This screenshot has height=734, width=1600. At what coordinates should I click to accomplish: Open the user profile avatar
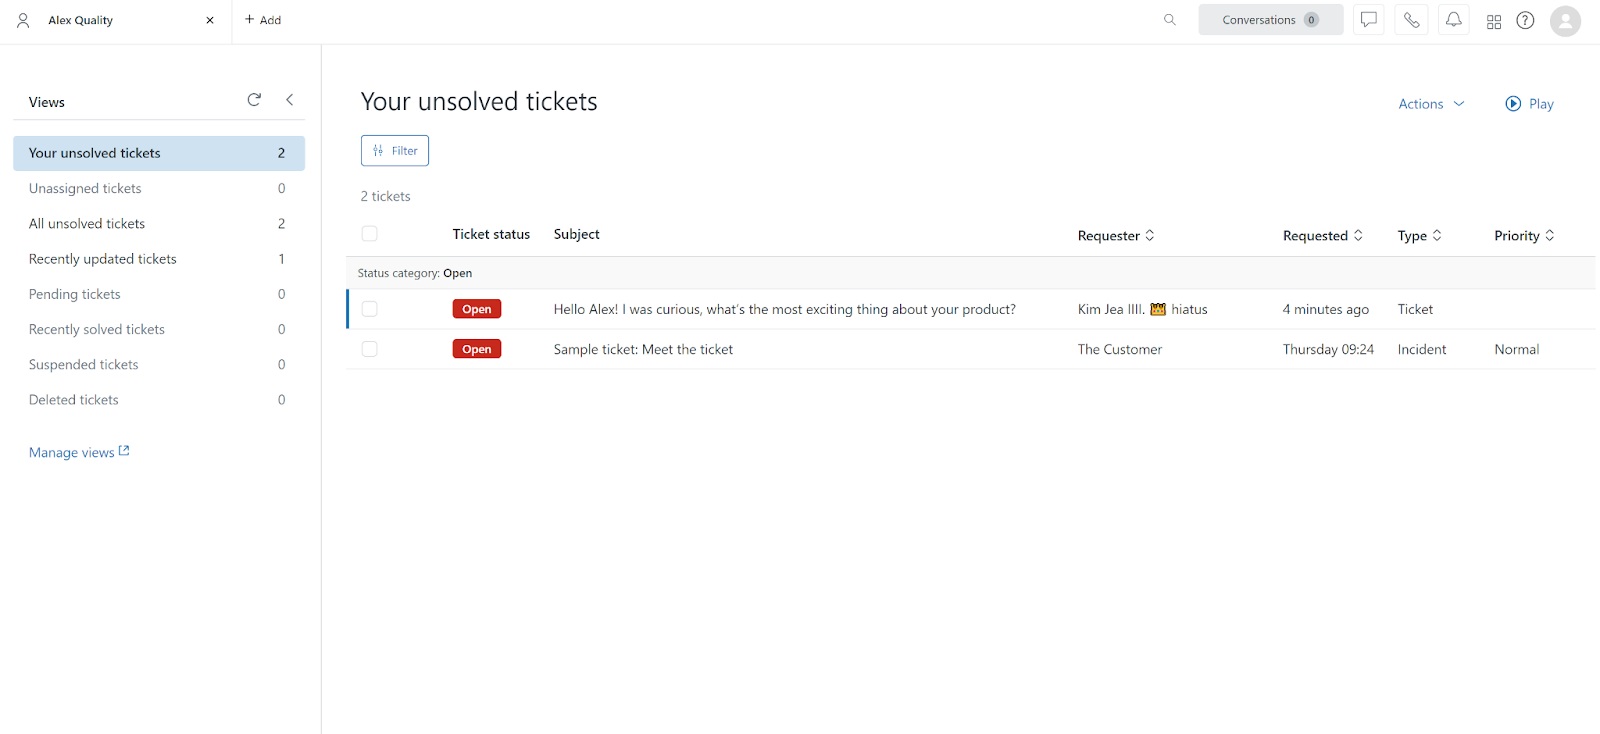1565,21
